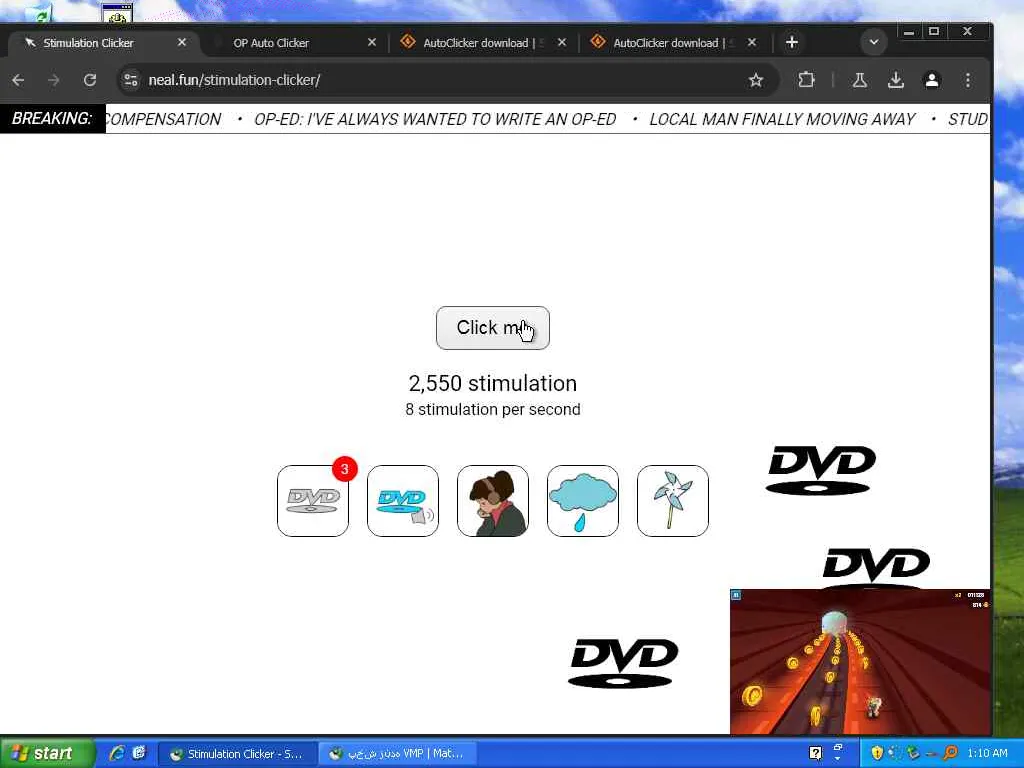1024x768 pixels.
Task: Expand the tab search dropdown
Action: click(874, 42)
